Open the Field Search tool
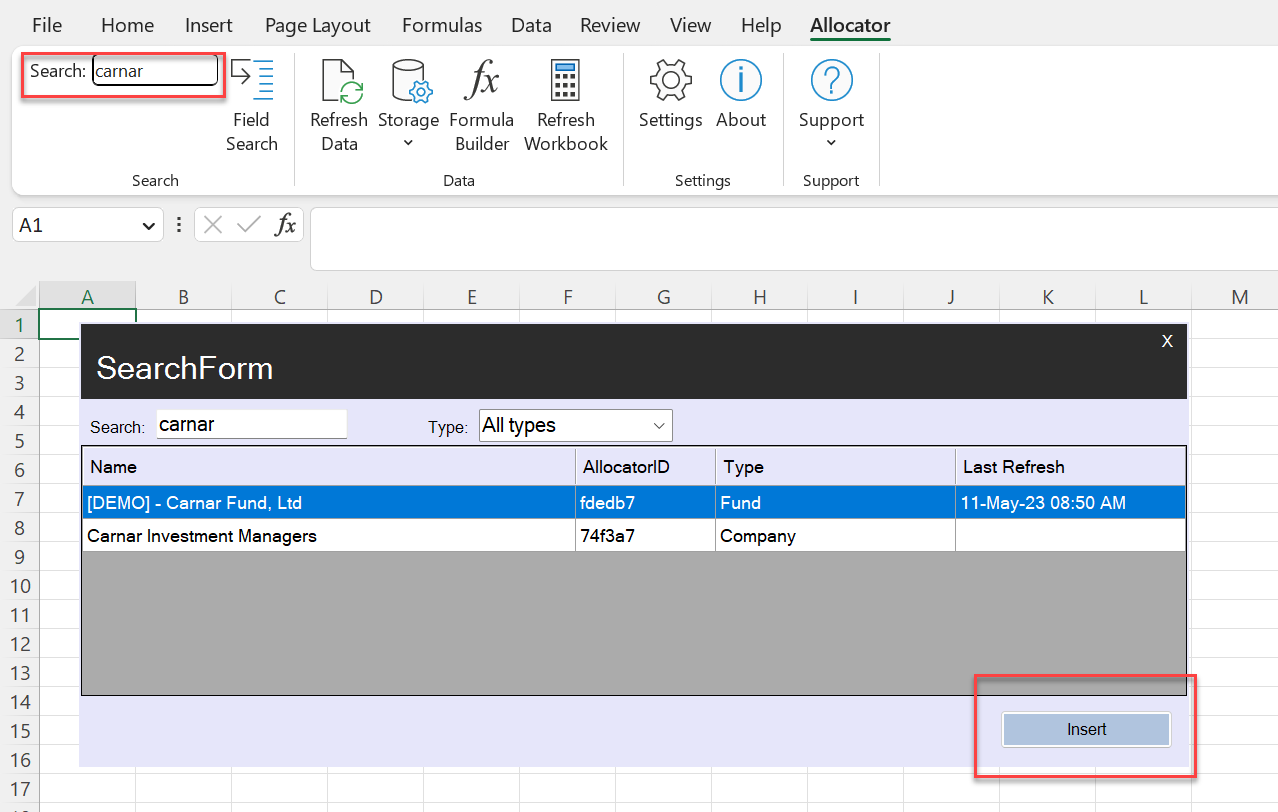The width and height of the screenshot is (1278, 812). [x=251, y=105]
